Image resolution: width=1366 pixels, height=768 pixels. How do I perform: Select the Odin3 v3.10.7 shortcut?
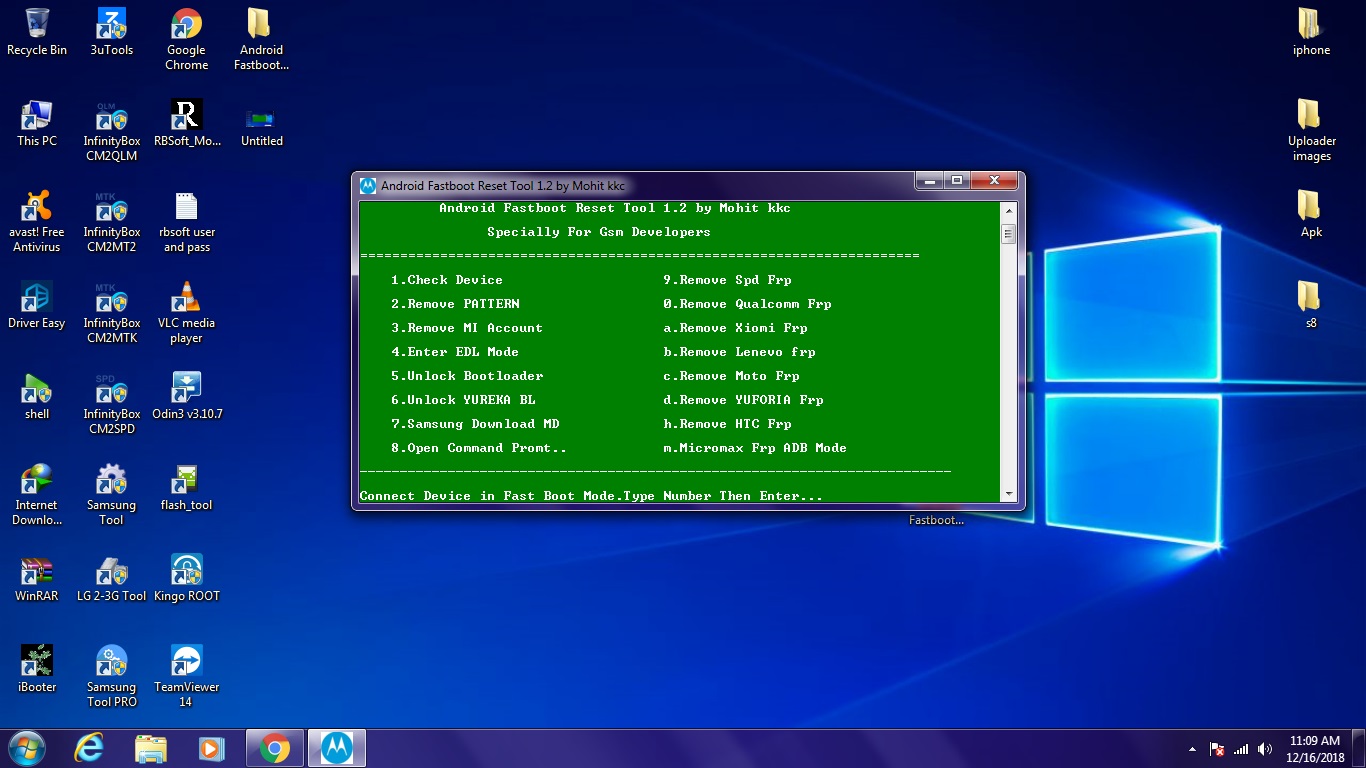click(x=187, y=396)
